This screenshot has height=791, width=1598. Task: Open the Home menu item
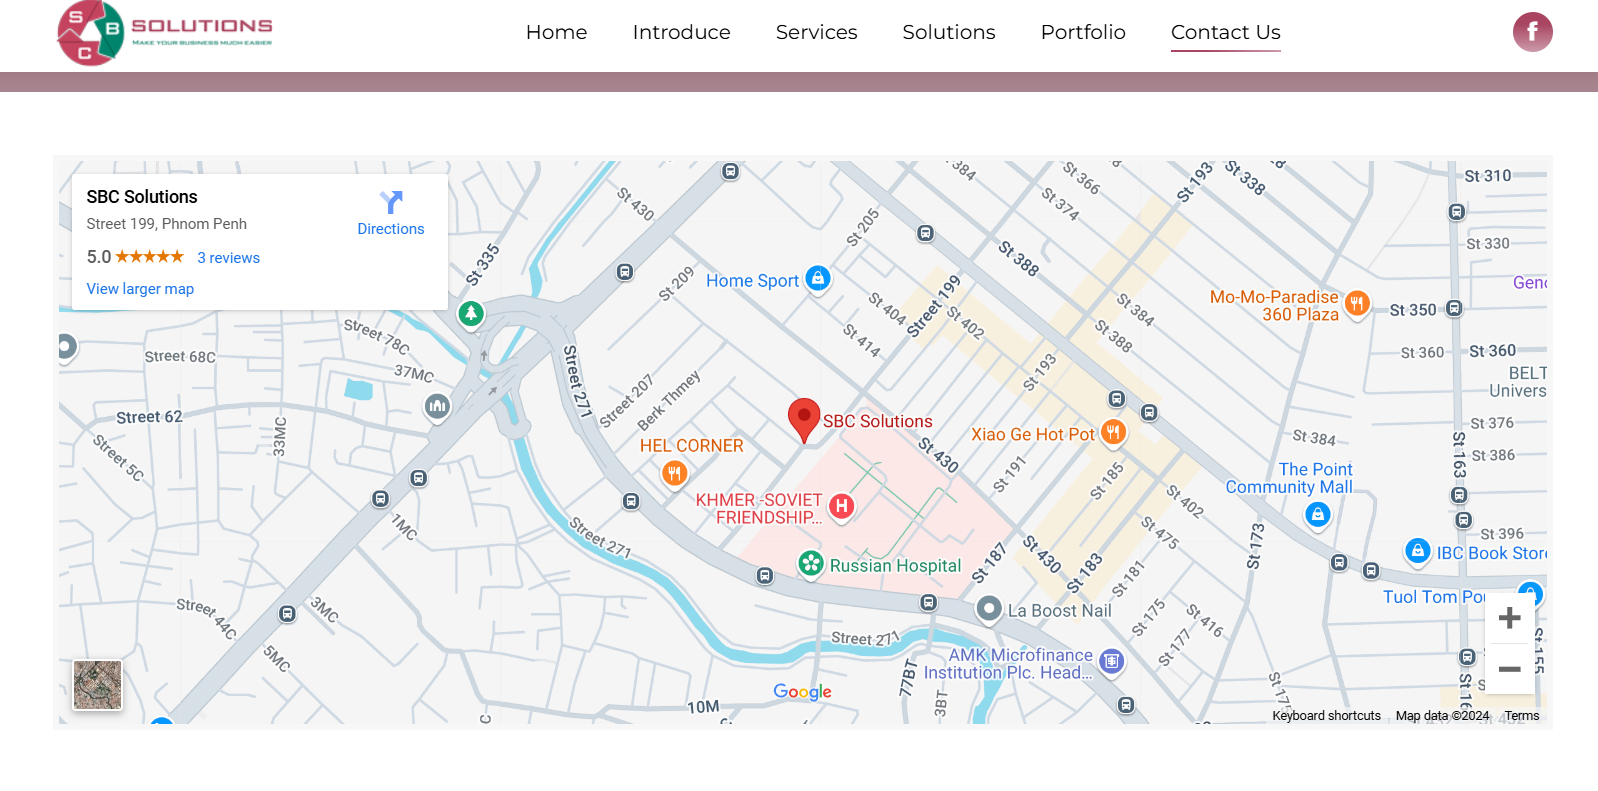[556, 32]
